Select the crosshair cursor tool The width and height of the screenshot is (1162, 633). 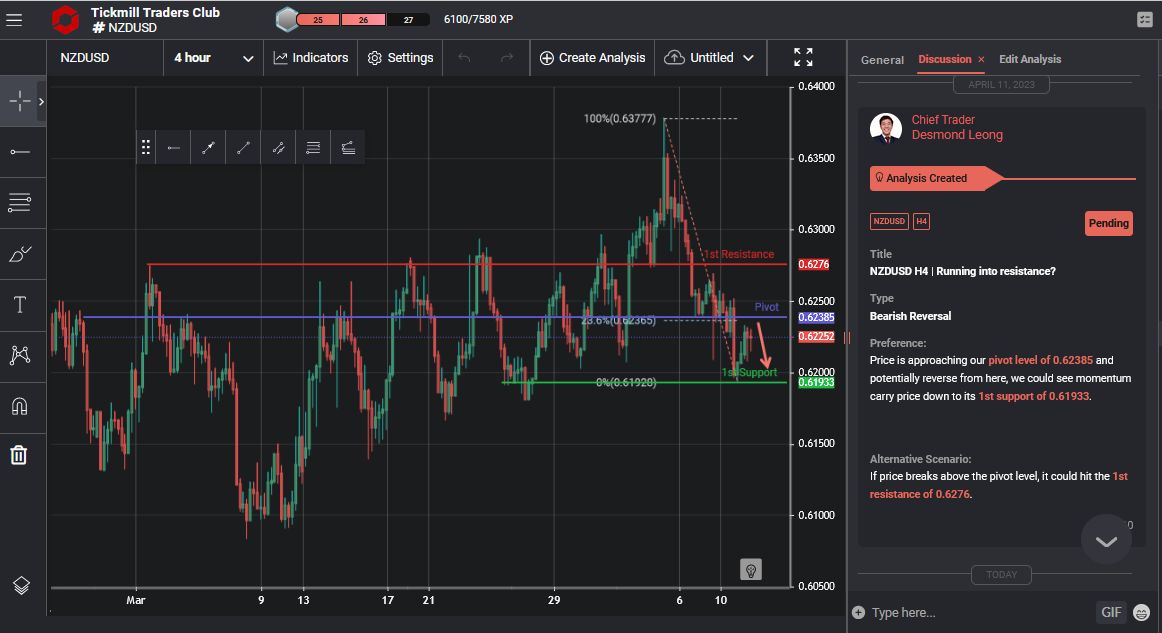20,101
